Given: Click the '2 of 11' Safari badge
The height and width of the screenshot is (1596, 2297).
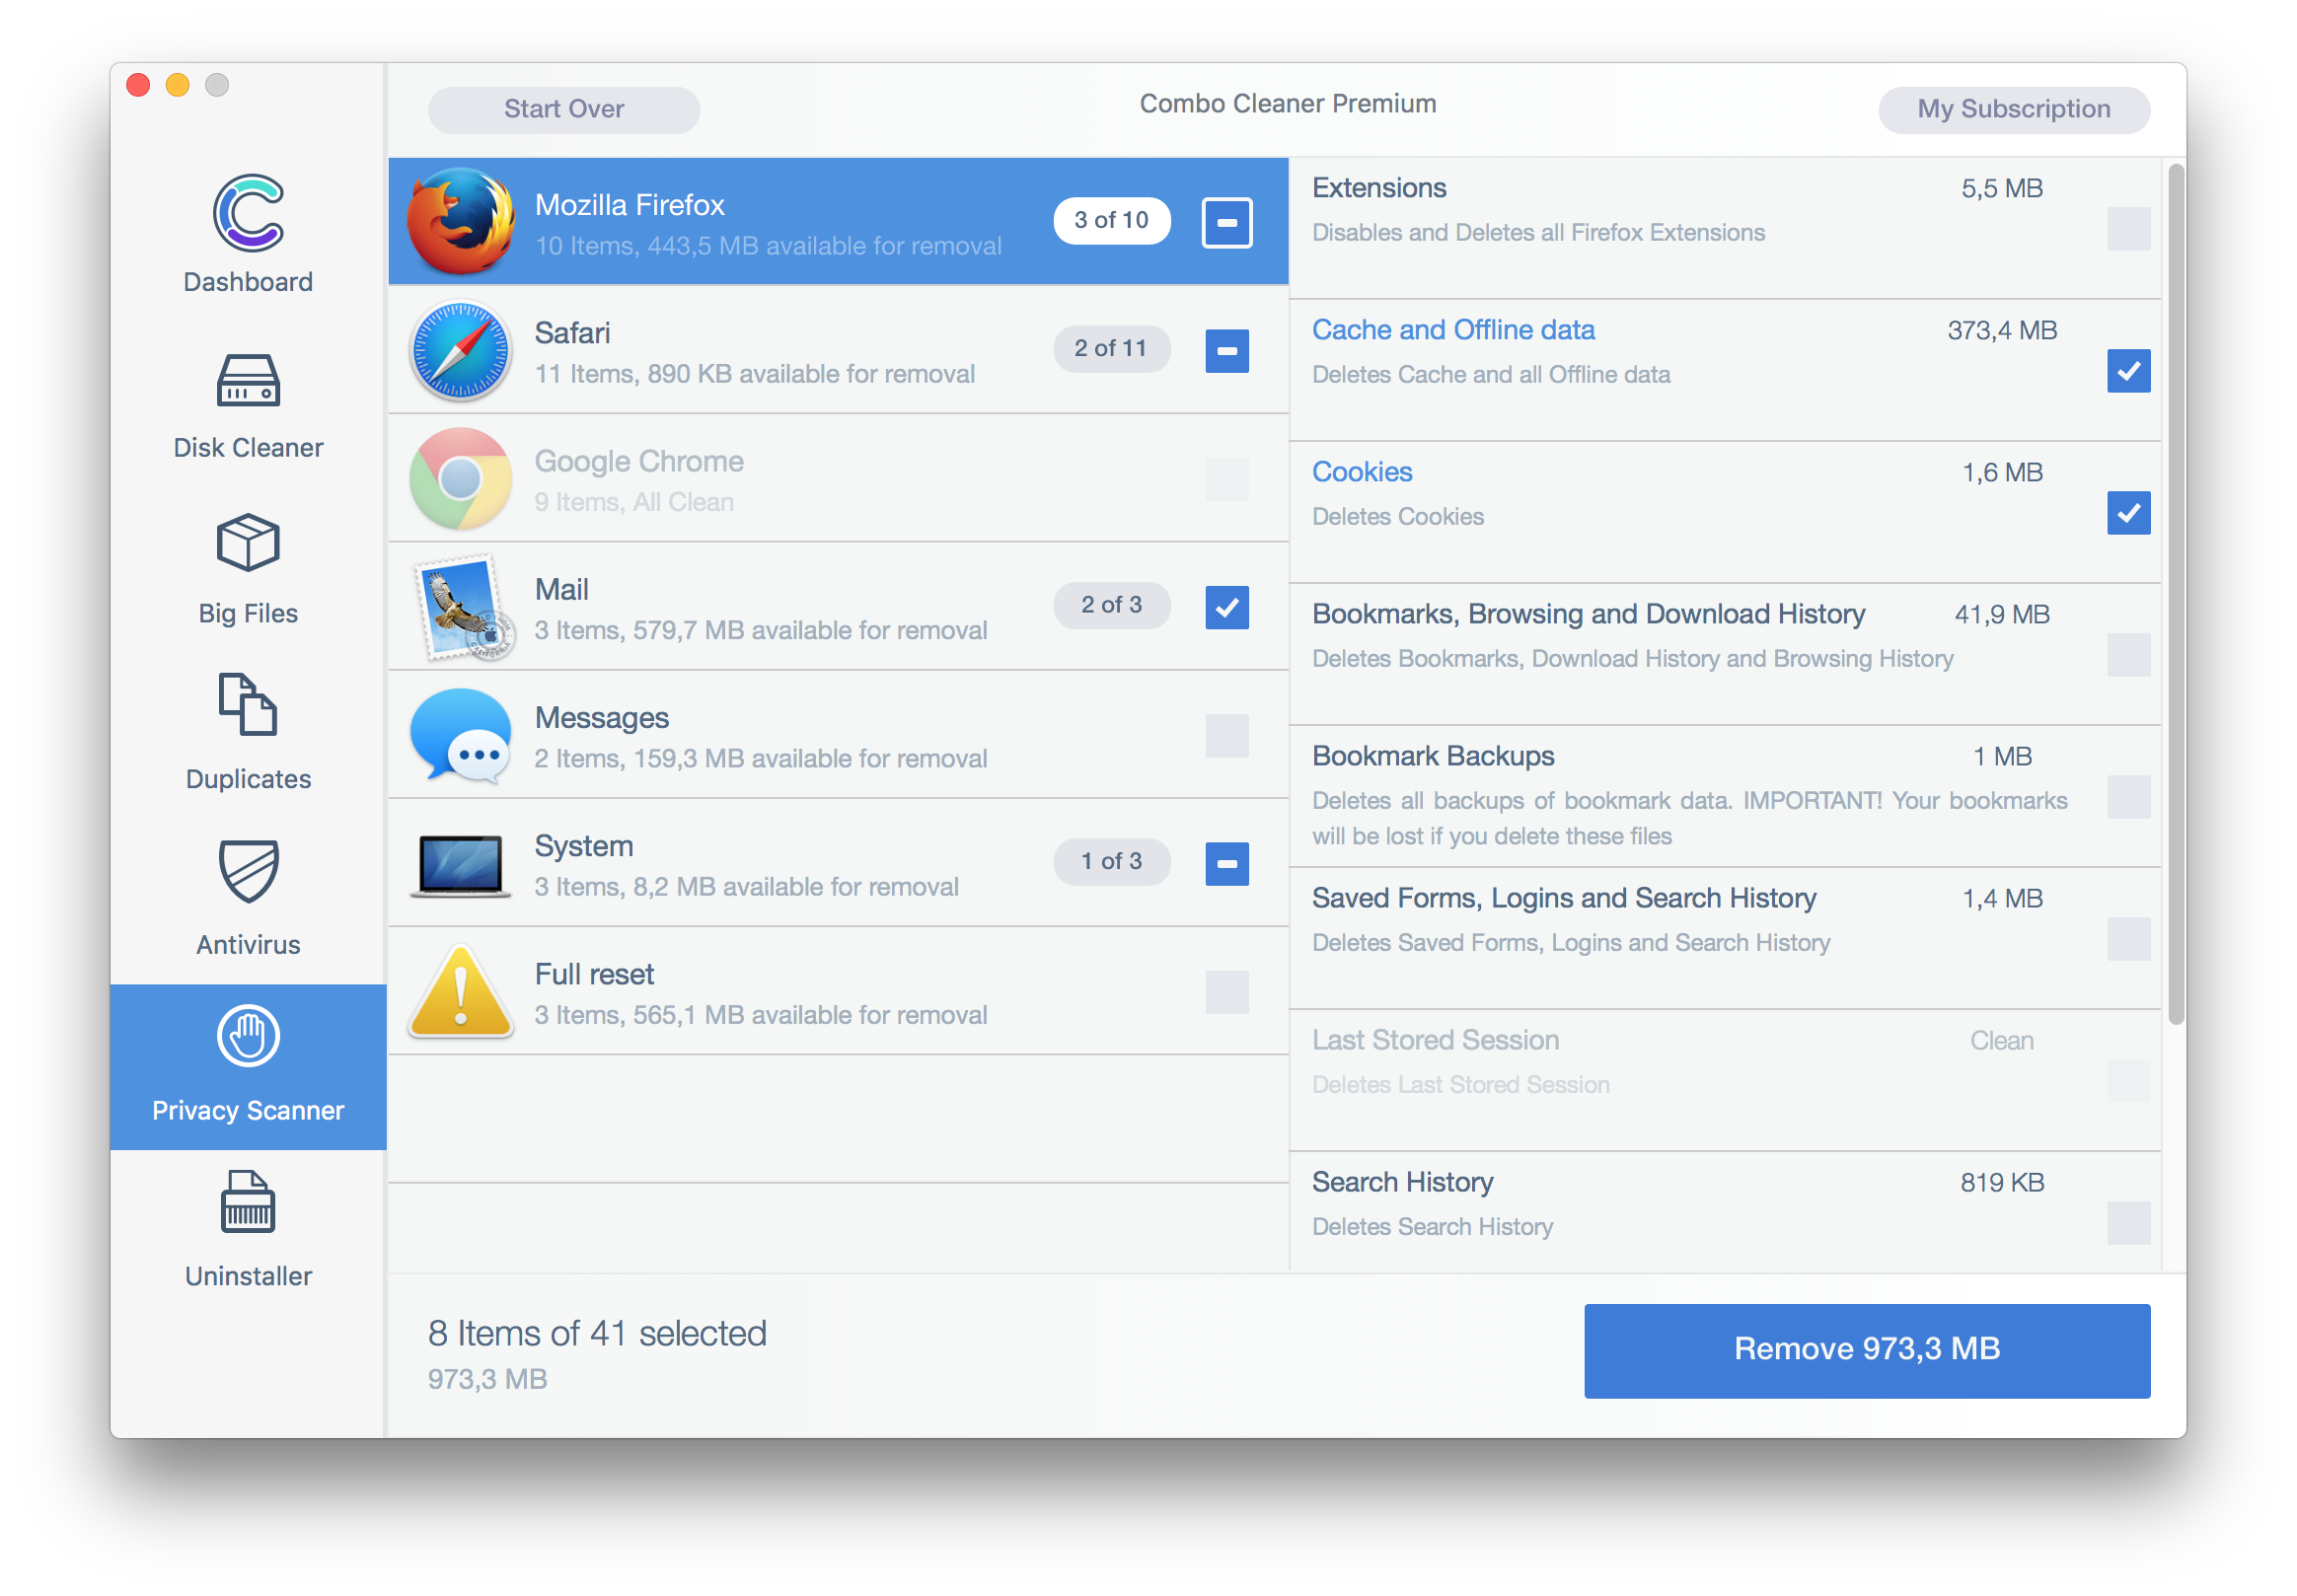Looking at the screenshot, I should [1112, 348].
